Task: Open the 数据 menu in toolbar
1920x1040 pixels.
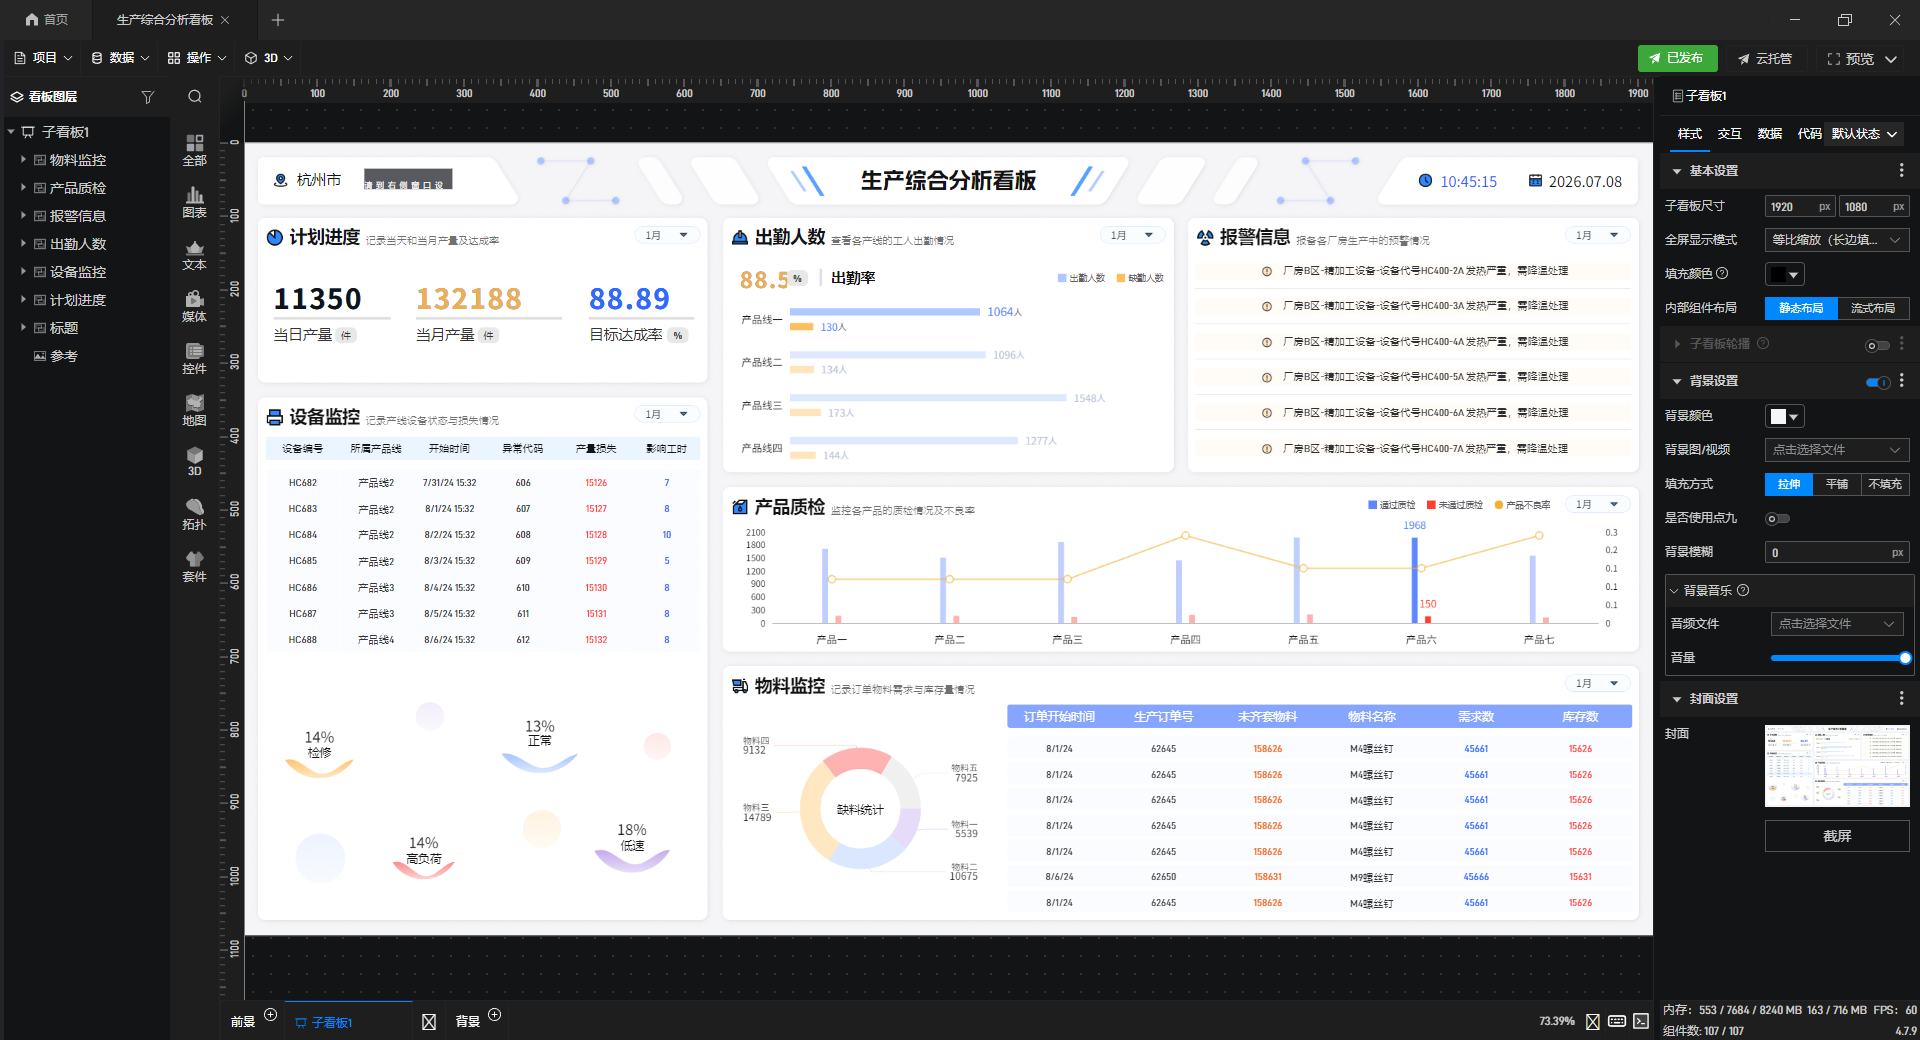Action: click(120, 58)
